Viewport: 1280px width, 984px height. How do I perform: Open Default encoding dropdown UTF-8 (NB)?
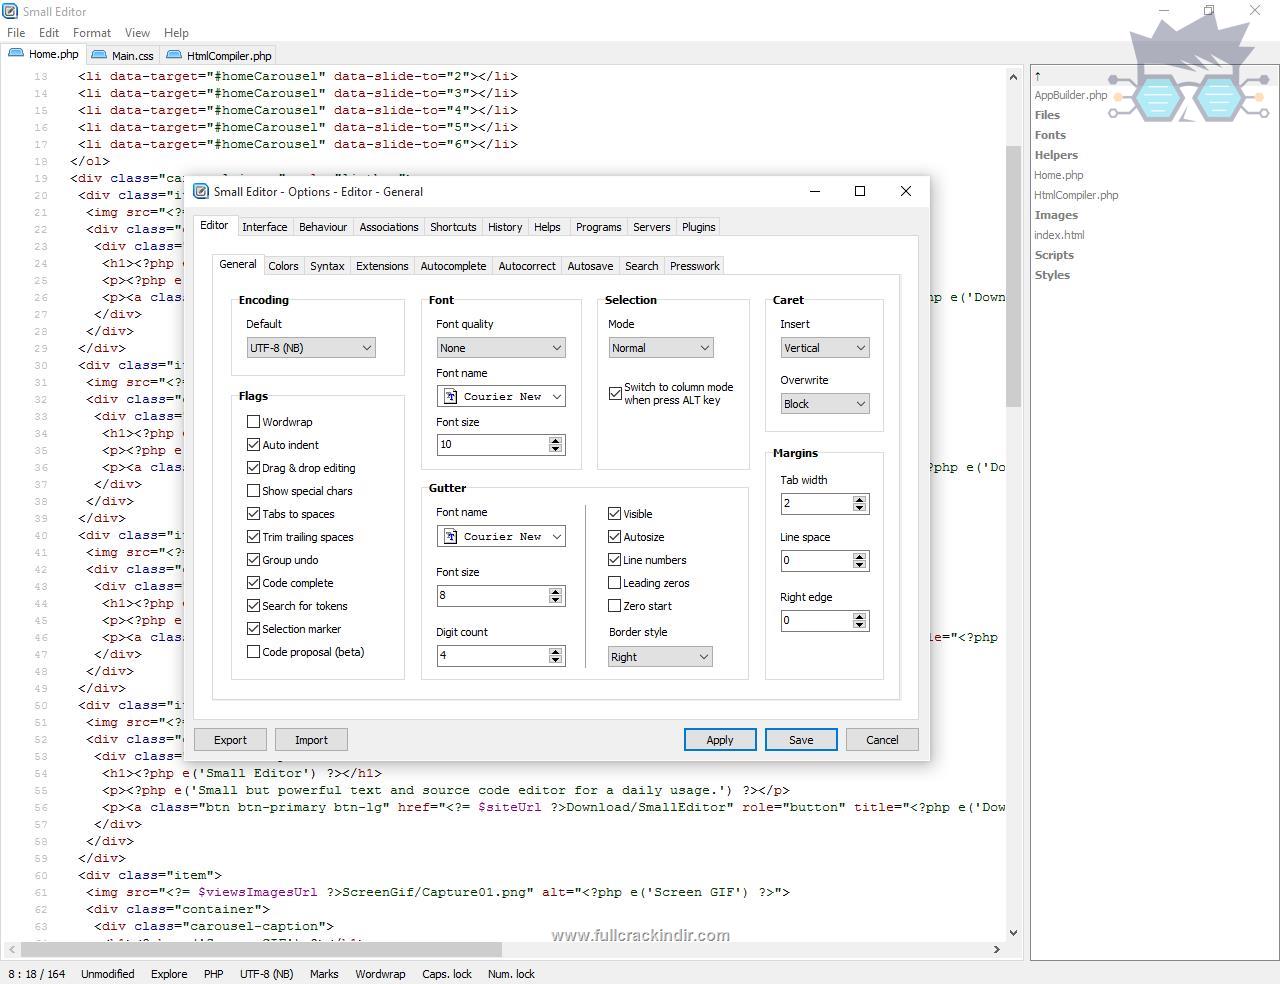311,348
